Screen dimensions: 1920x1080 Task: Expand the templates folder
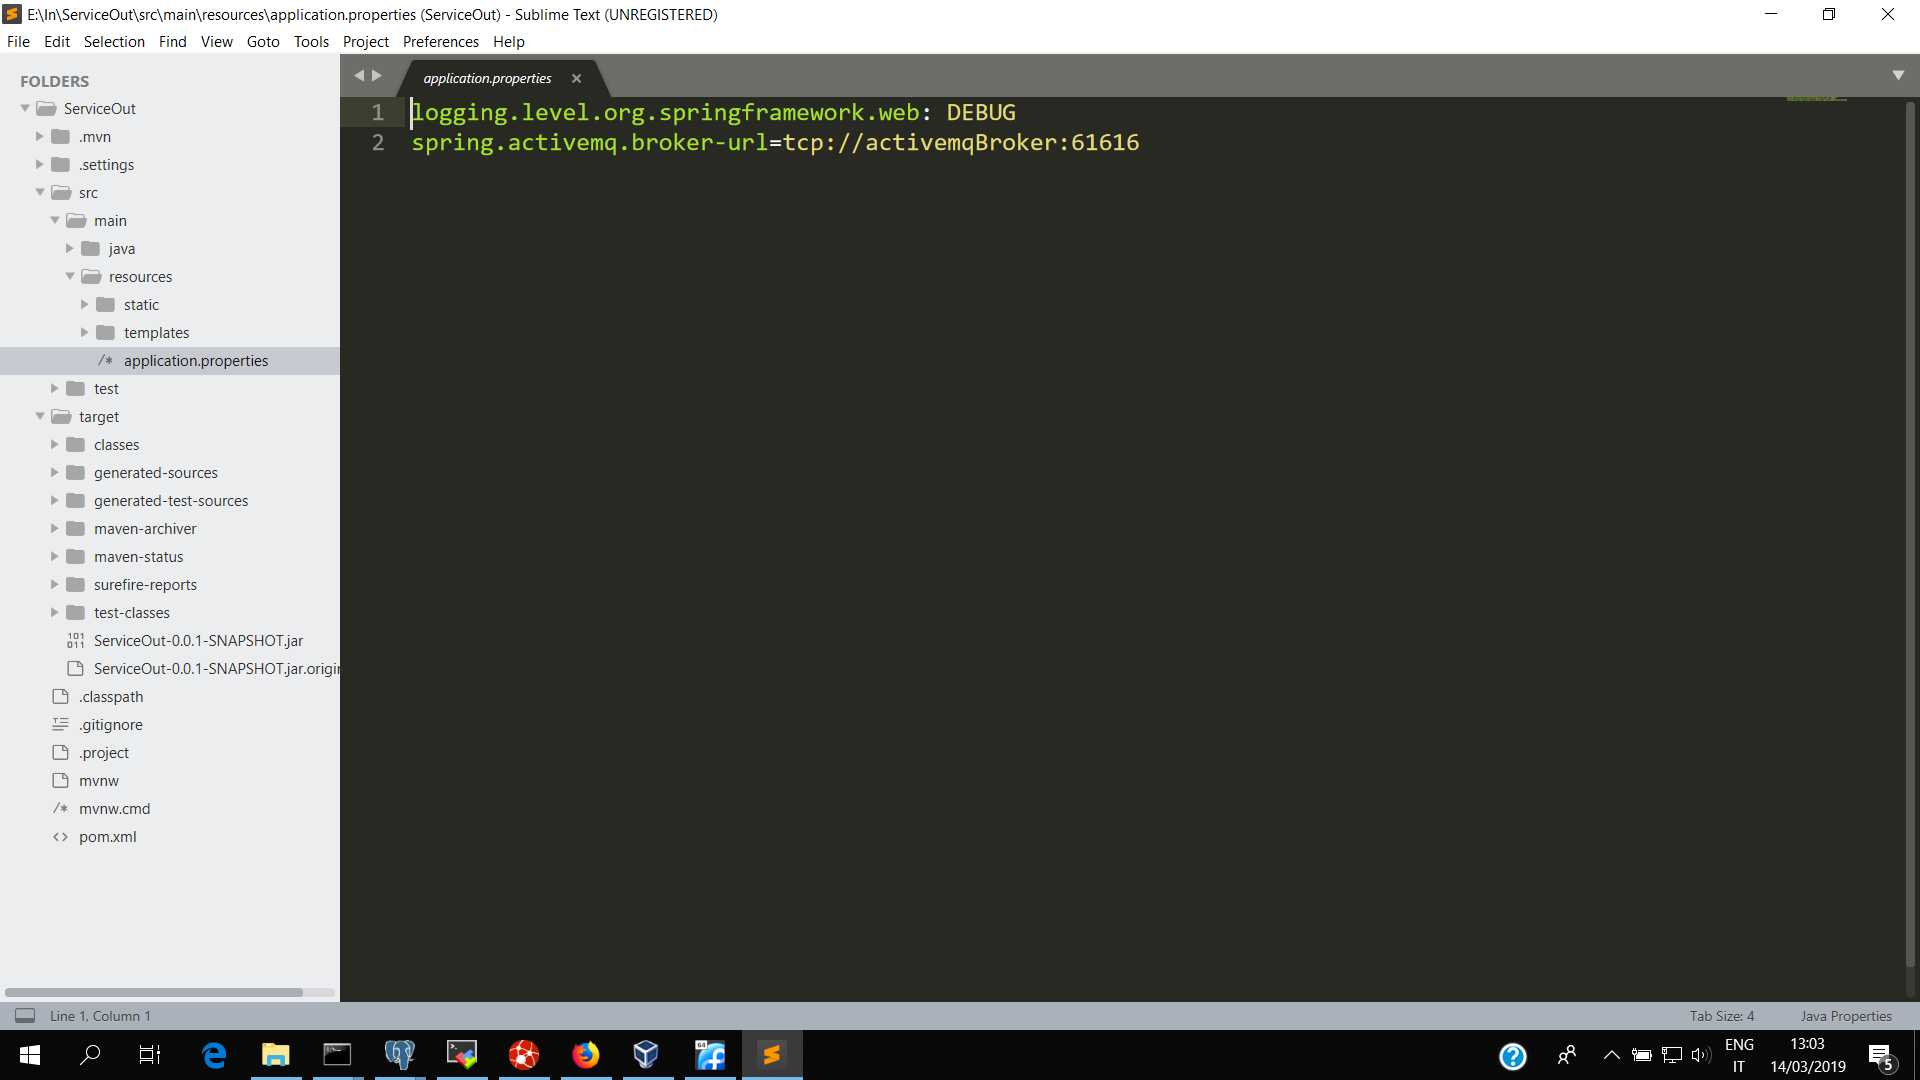coord(85,332)
